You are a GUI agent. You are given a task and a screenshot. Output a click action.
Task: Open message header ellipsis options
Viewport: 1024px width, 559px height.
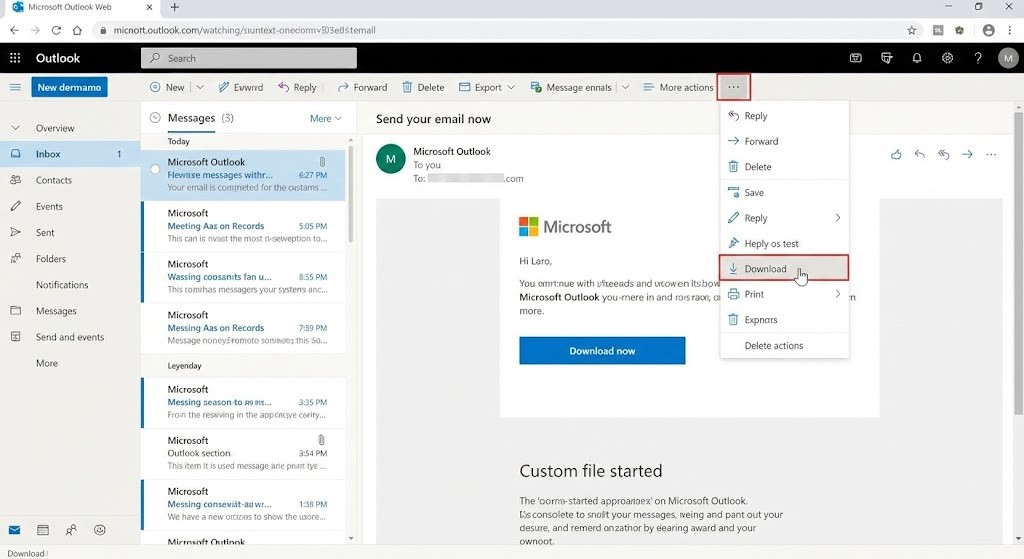991,154
